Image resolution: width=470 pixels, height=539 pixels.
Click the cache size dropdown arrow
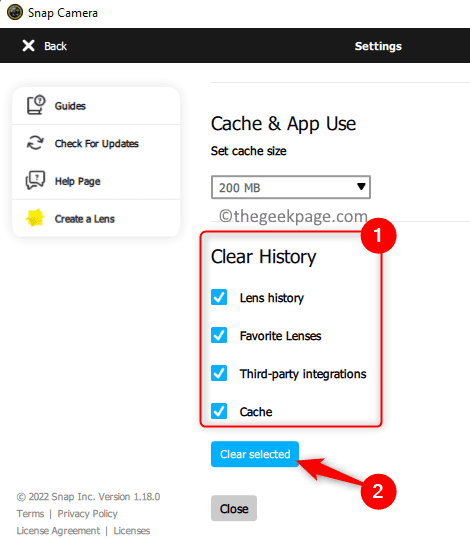361,187
